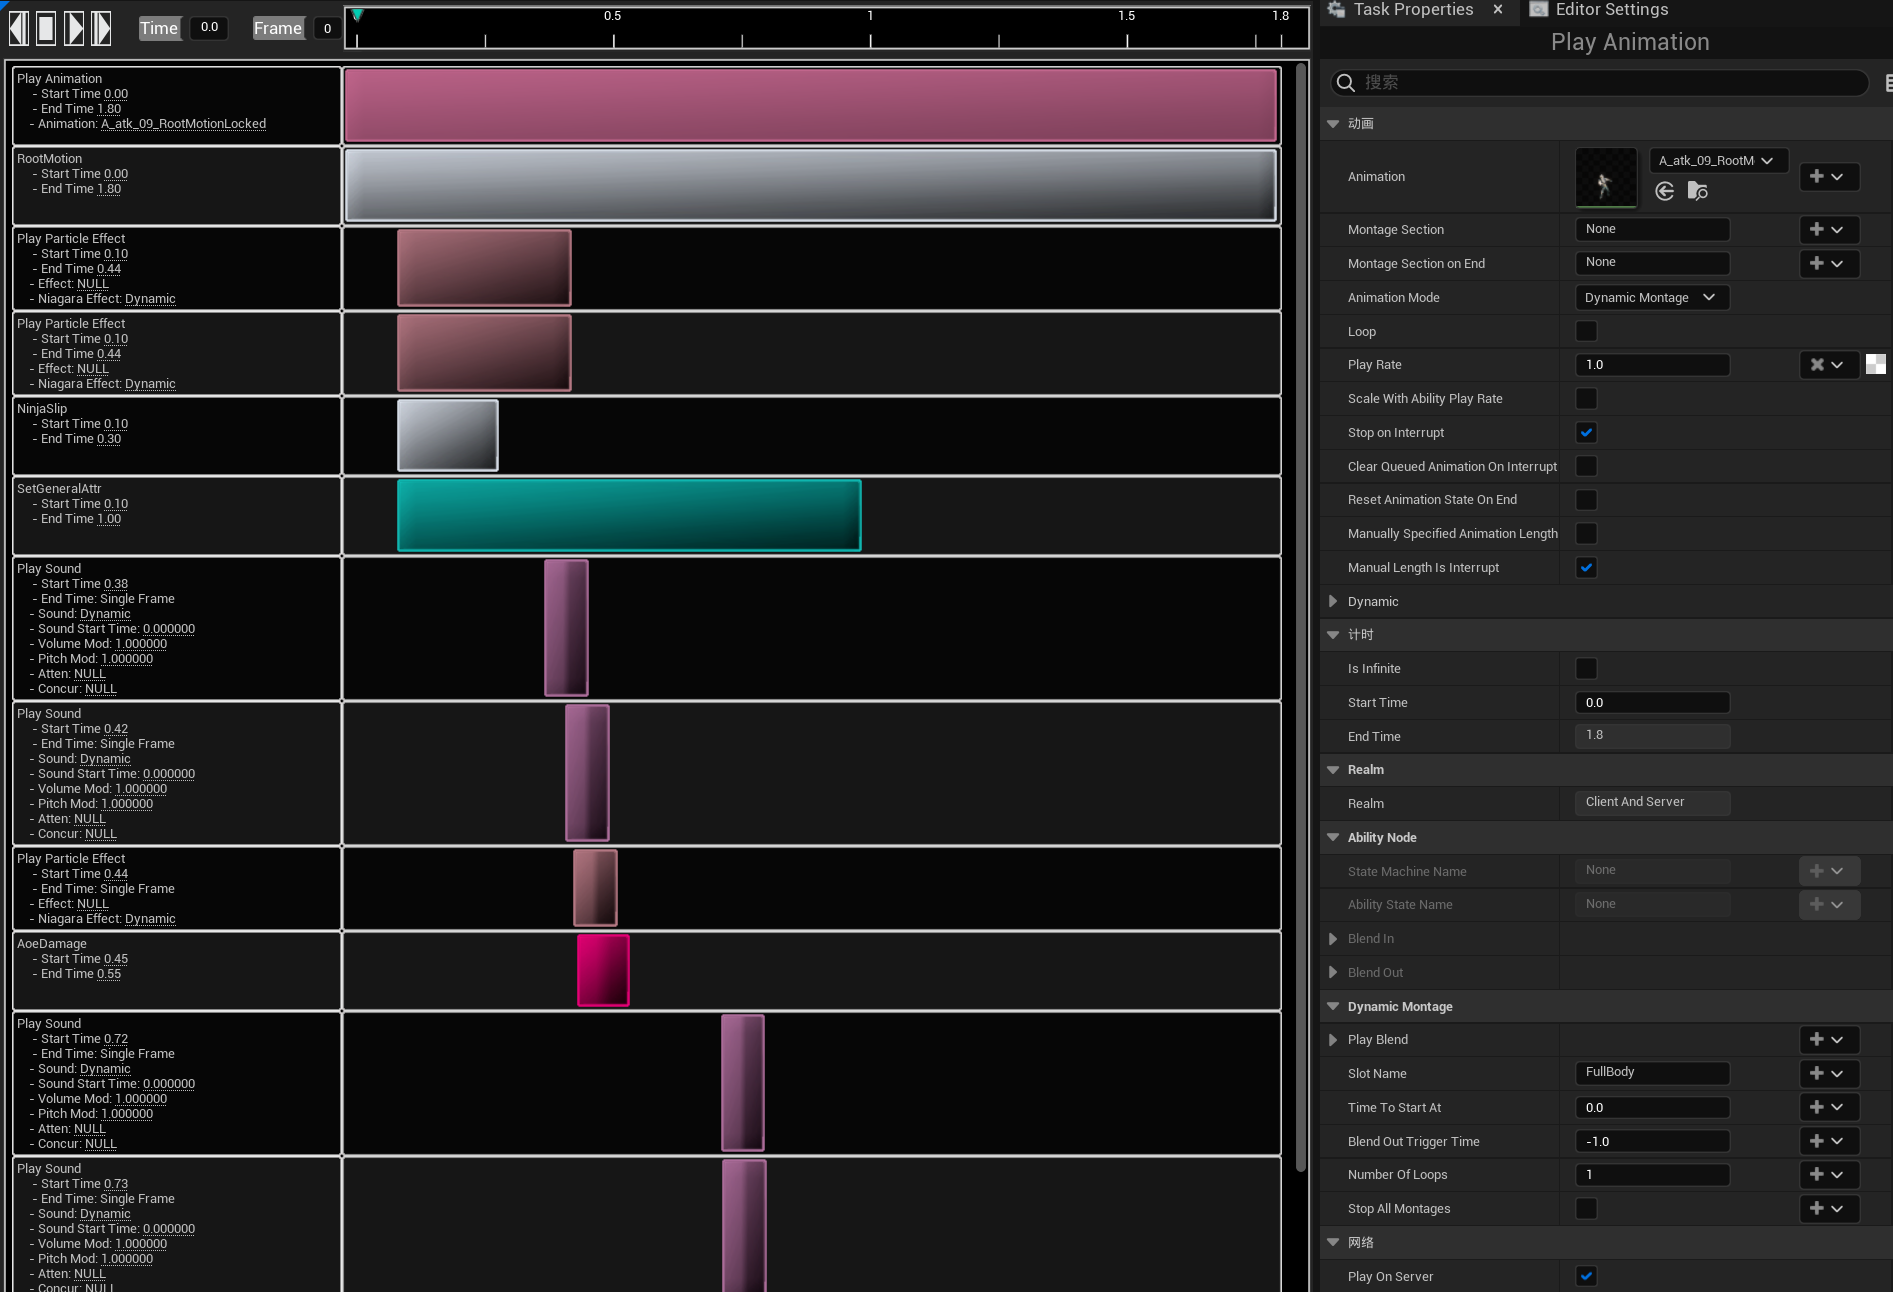The width and height of the screenshot is (1893, 1292).
Task: Expand the Blend Out group
Action: [x=1333, y=973]
